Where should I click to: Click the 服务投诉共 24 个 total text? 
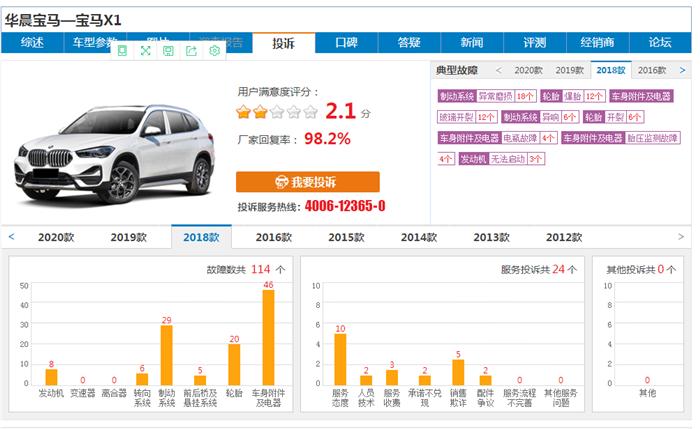pyautogui.click(x=539, y=270)
